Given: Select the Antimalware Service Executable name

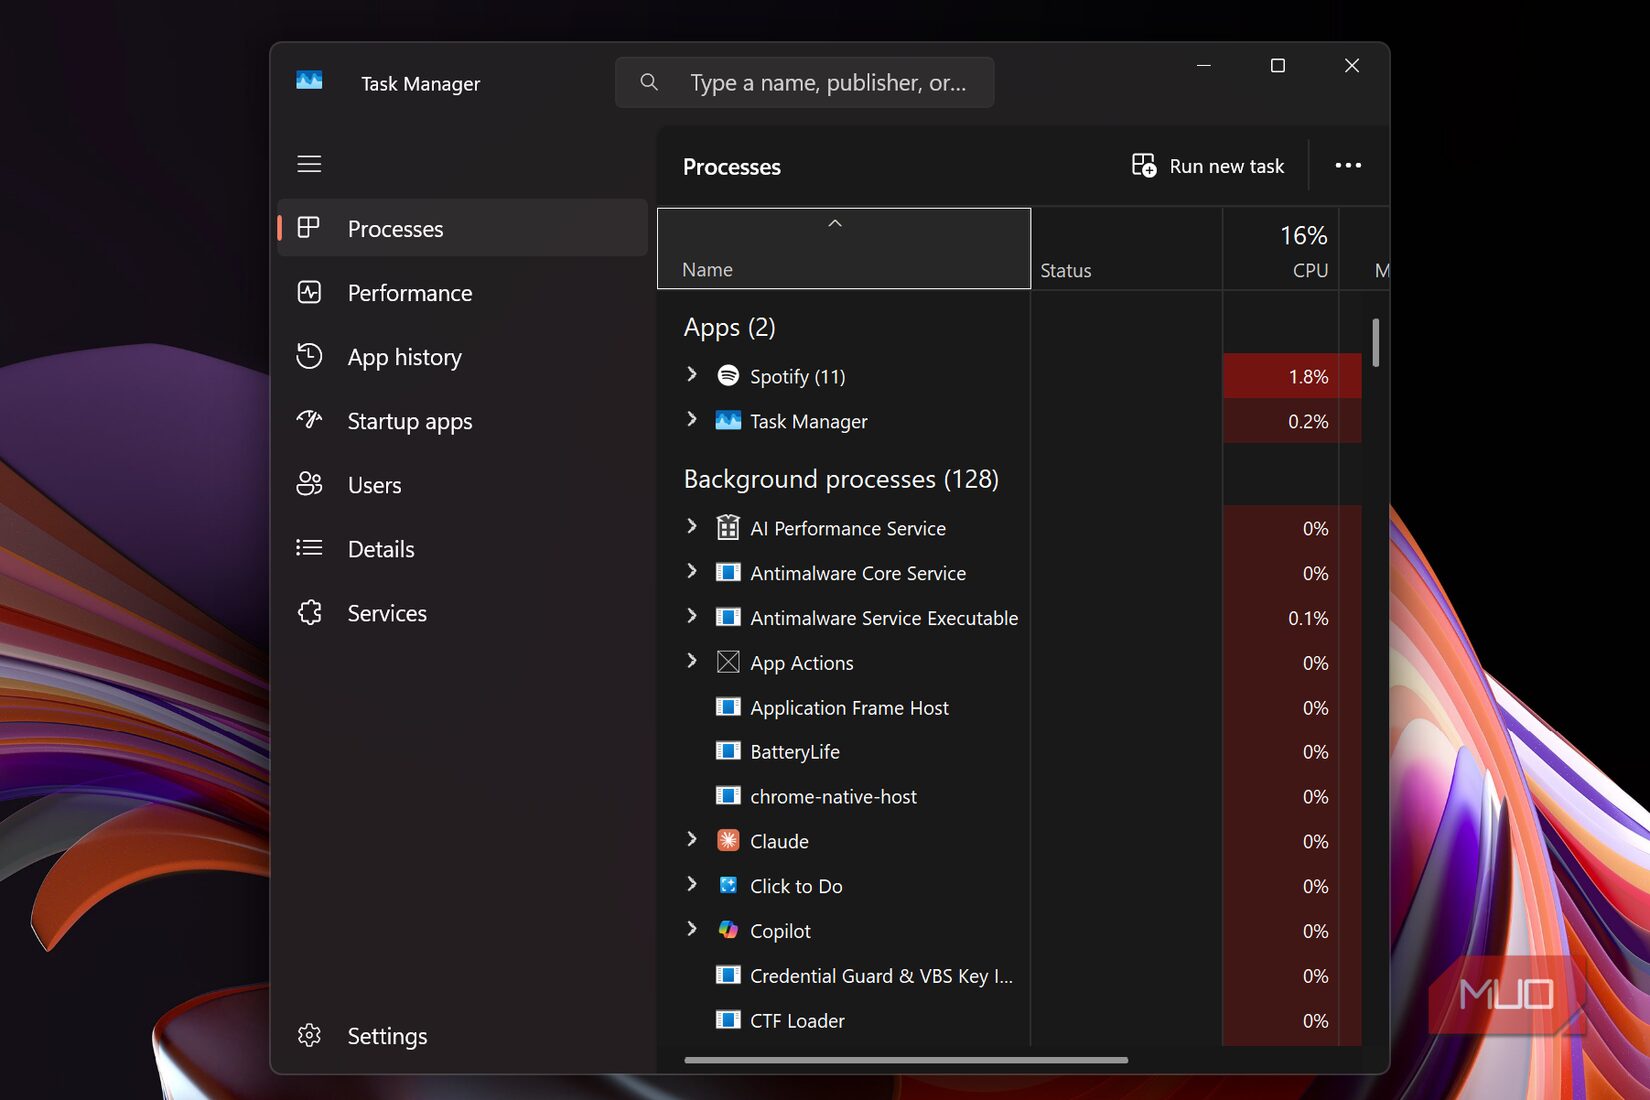Looking at the screenshot, I should pos(884,618).
